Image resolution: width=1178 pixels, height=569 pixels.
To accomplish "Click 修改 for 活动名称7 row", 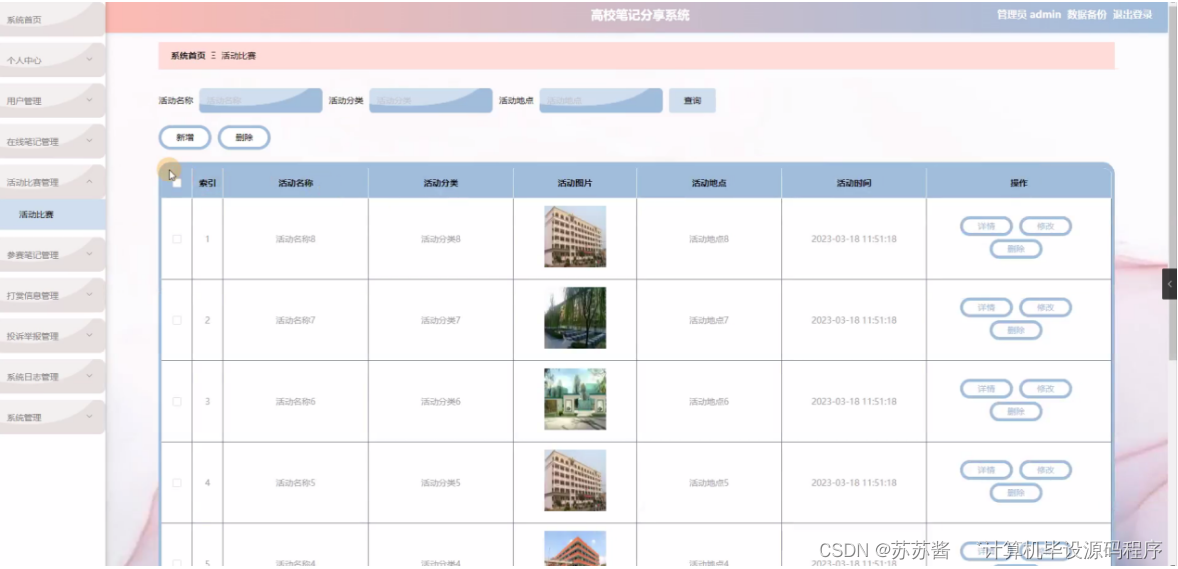I will coord(1045,307).
